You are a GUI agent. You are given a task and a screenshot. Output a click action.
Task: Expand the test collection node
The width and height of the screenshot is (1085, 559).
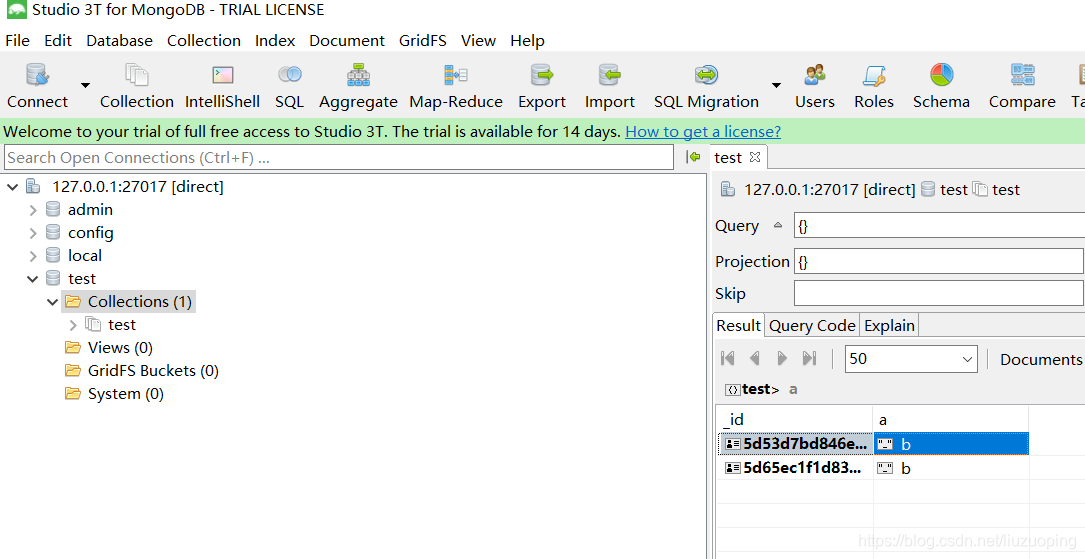pos(73,324)
